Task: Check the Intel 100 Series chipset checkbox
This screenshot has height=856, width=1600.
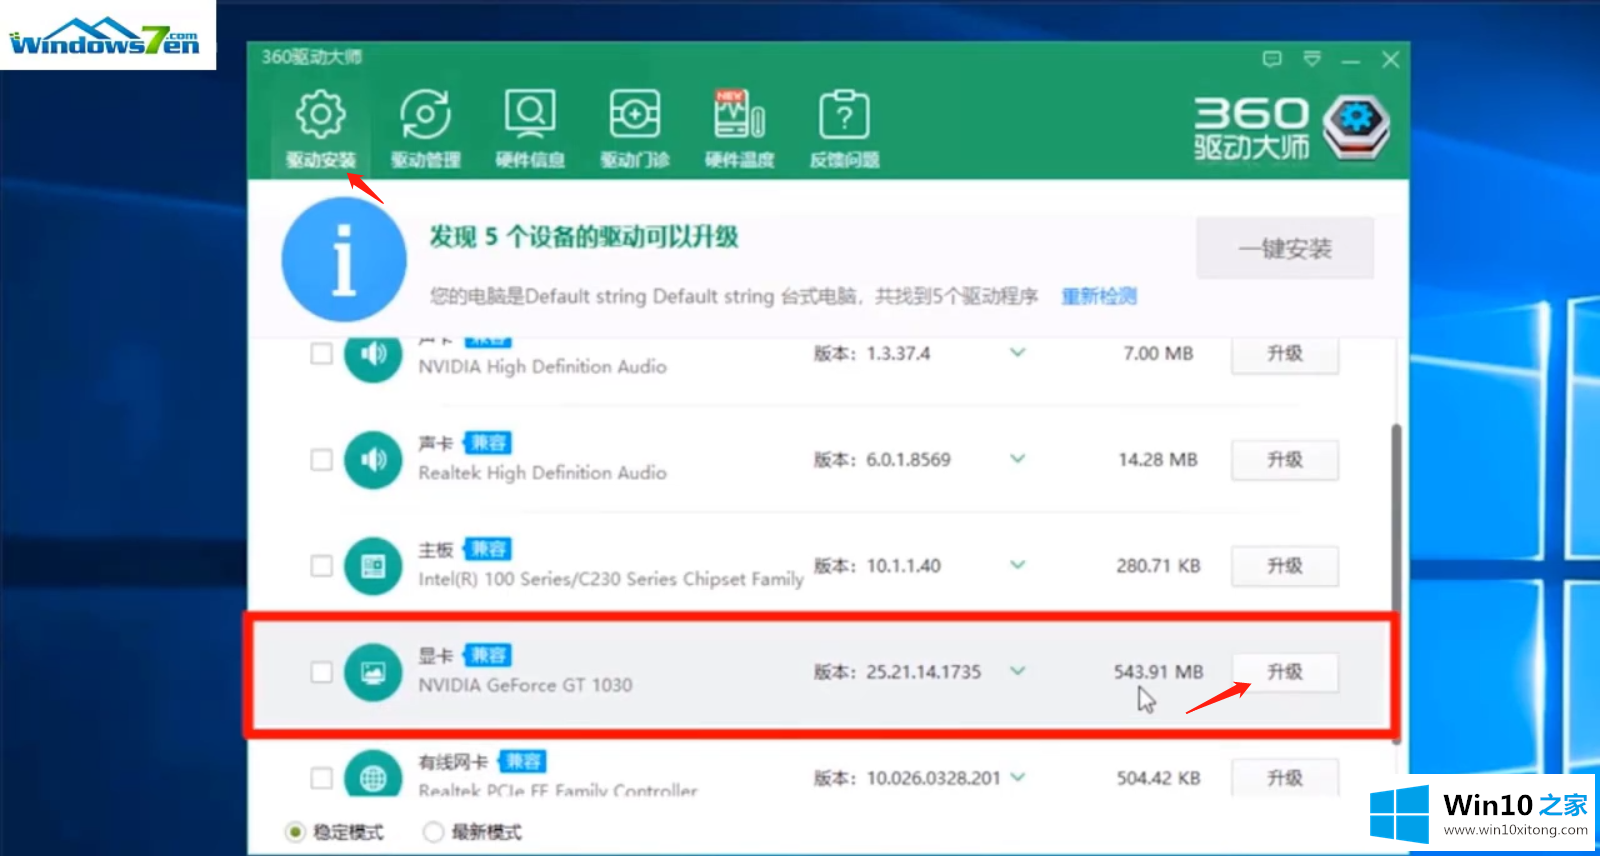Action: [321, 566]
